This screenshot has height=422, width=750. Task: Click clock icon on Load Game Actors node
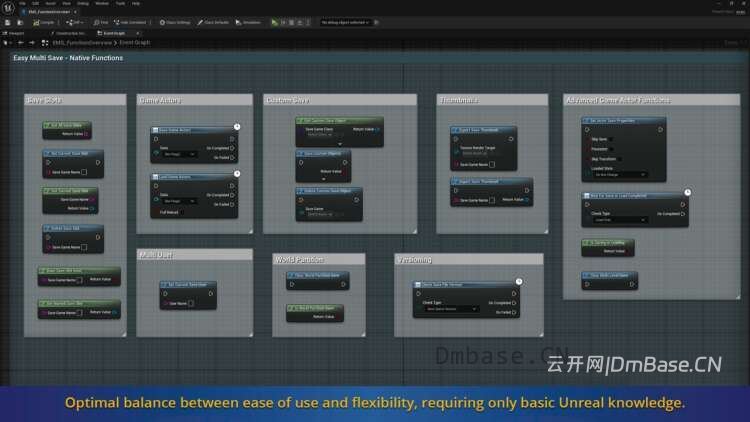coord(237,174)
